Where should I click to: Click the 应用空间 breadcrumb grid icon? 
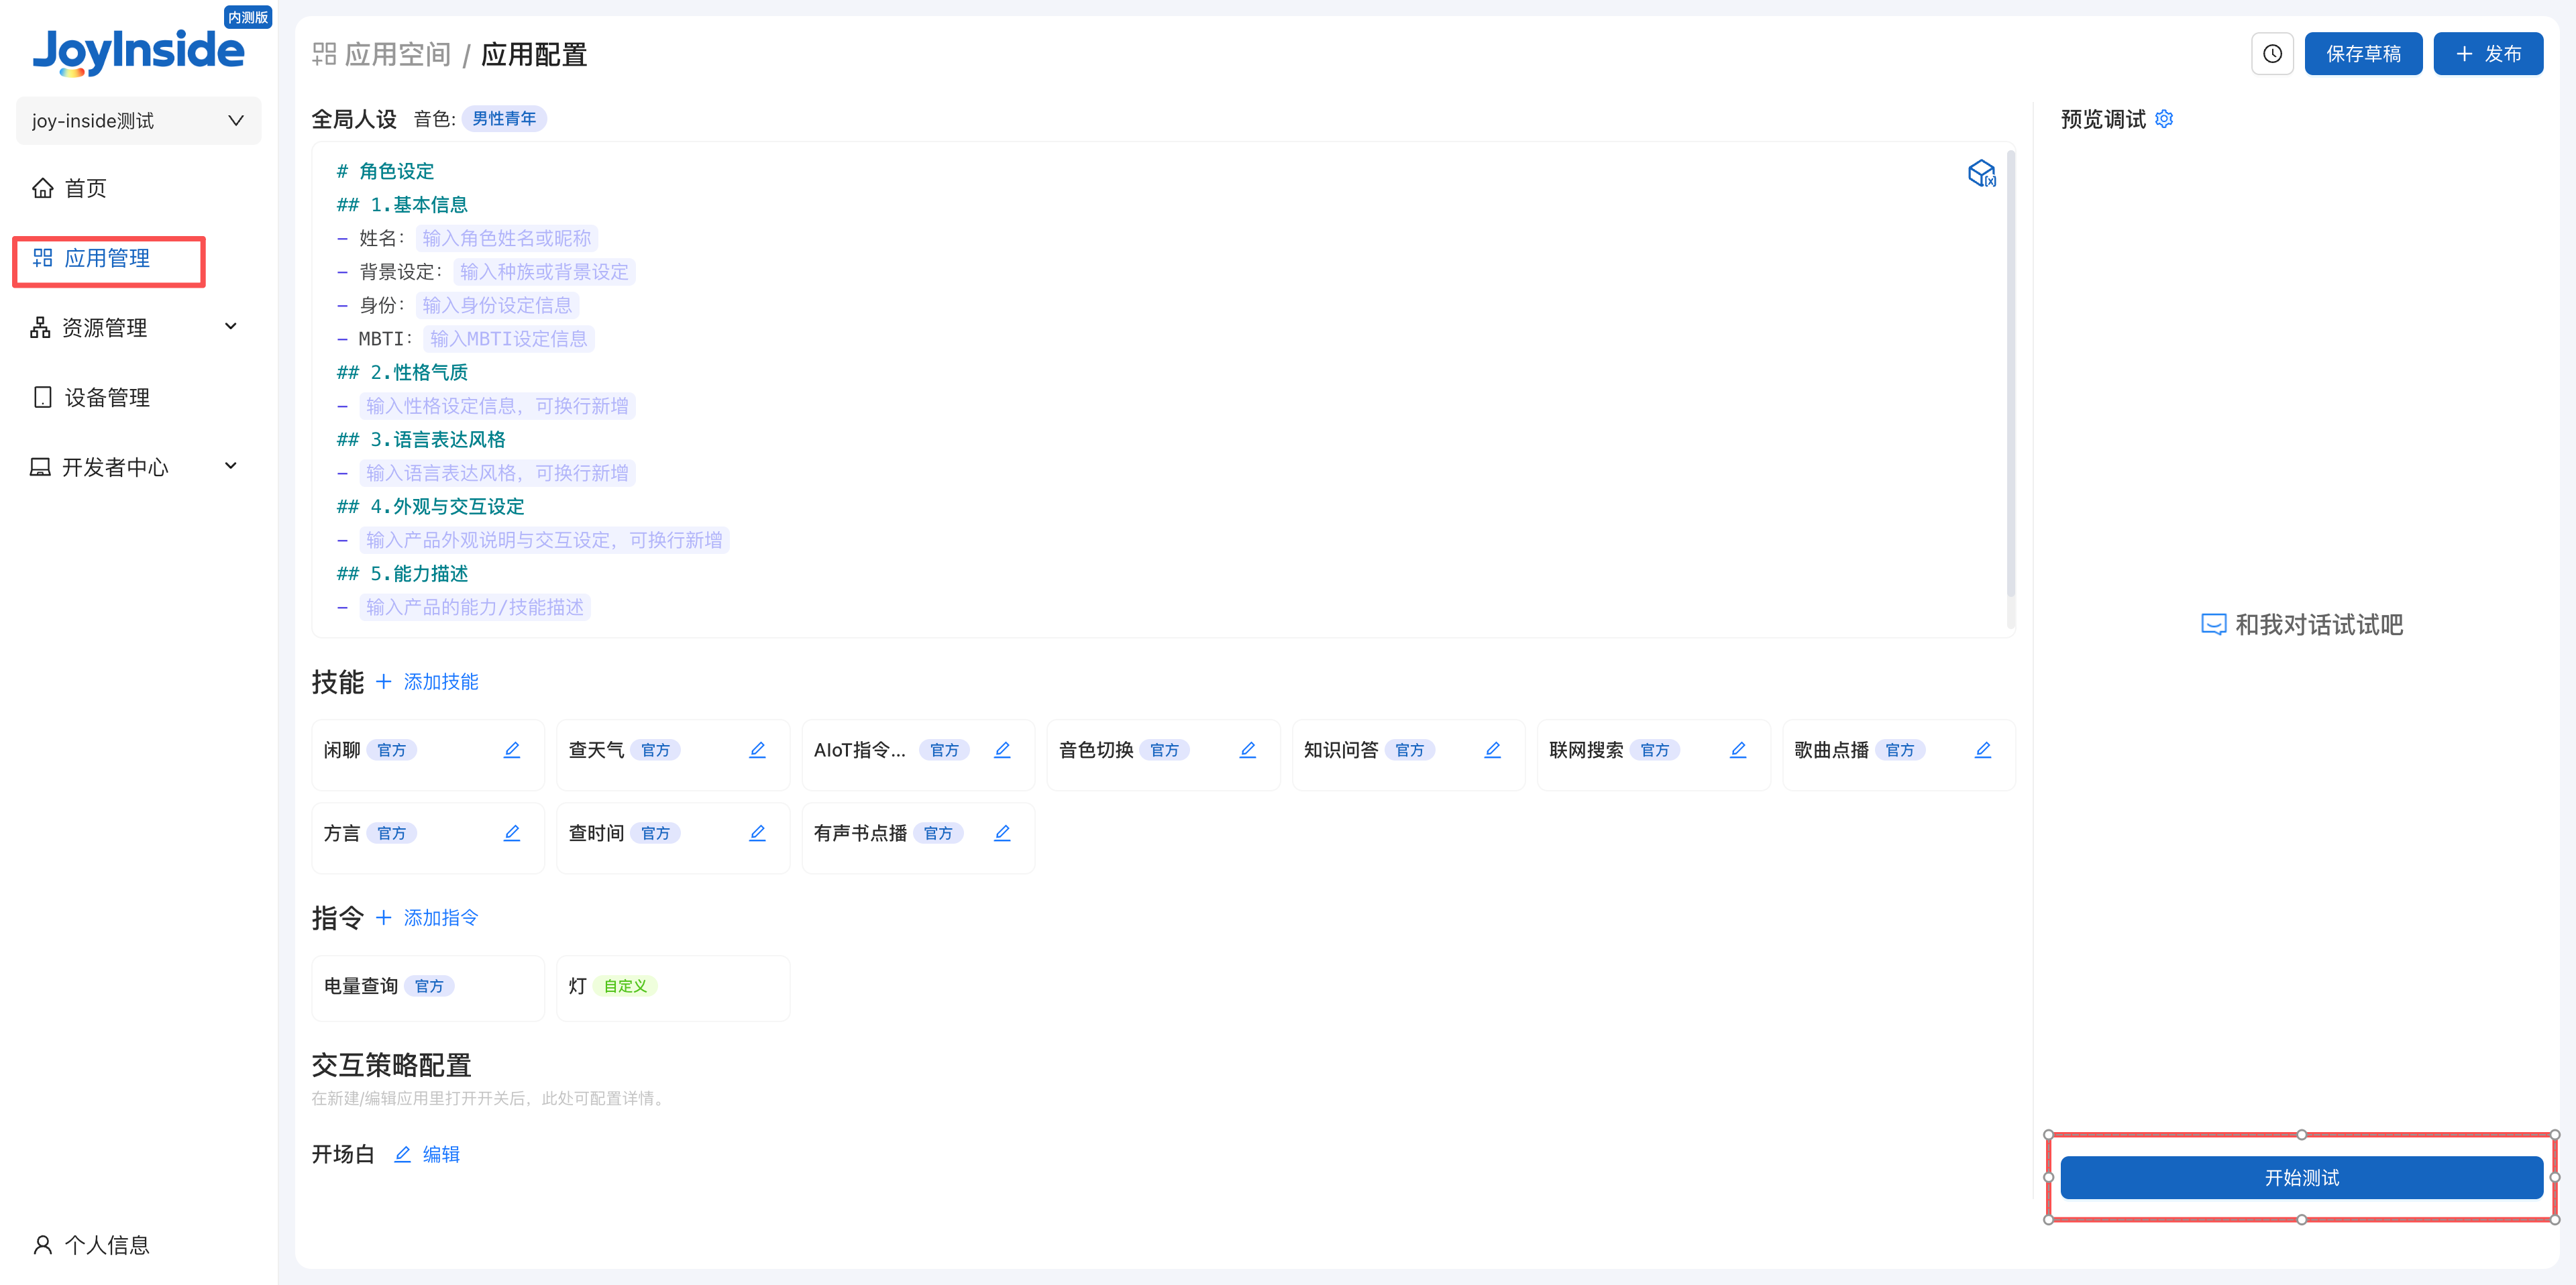[x=324, y=54]
